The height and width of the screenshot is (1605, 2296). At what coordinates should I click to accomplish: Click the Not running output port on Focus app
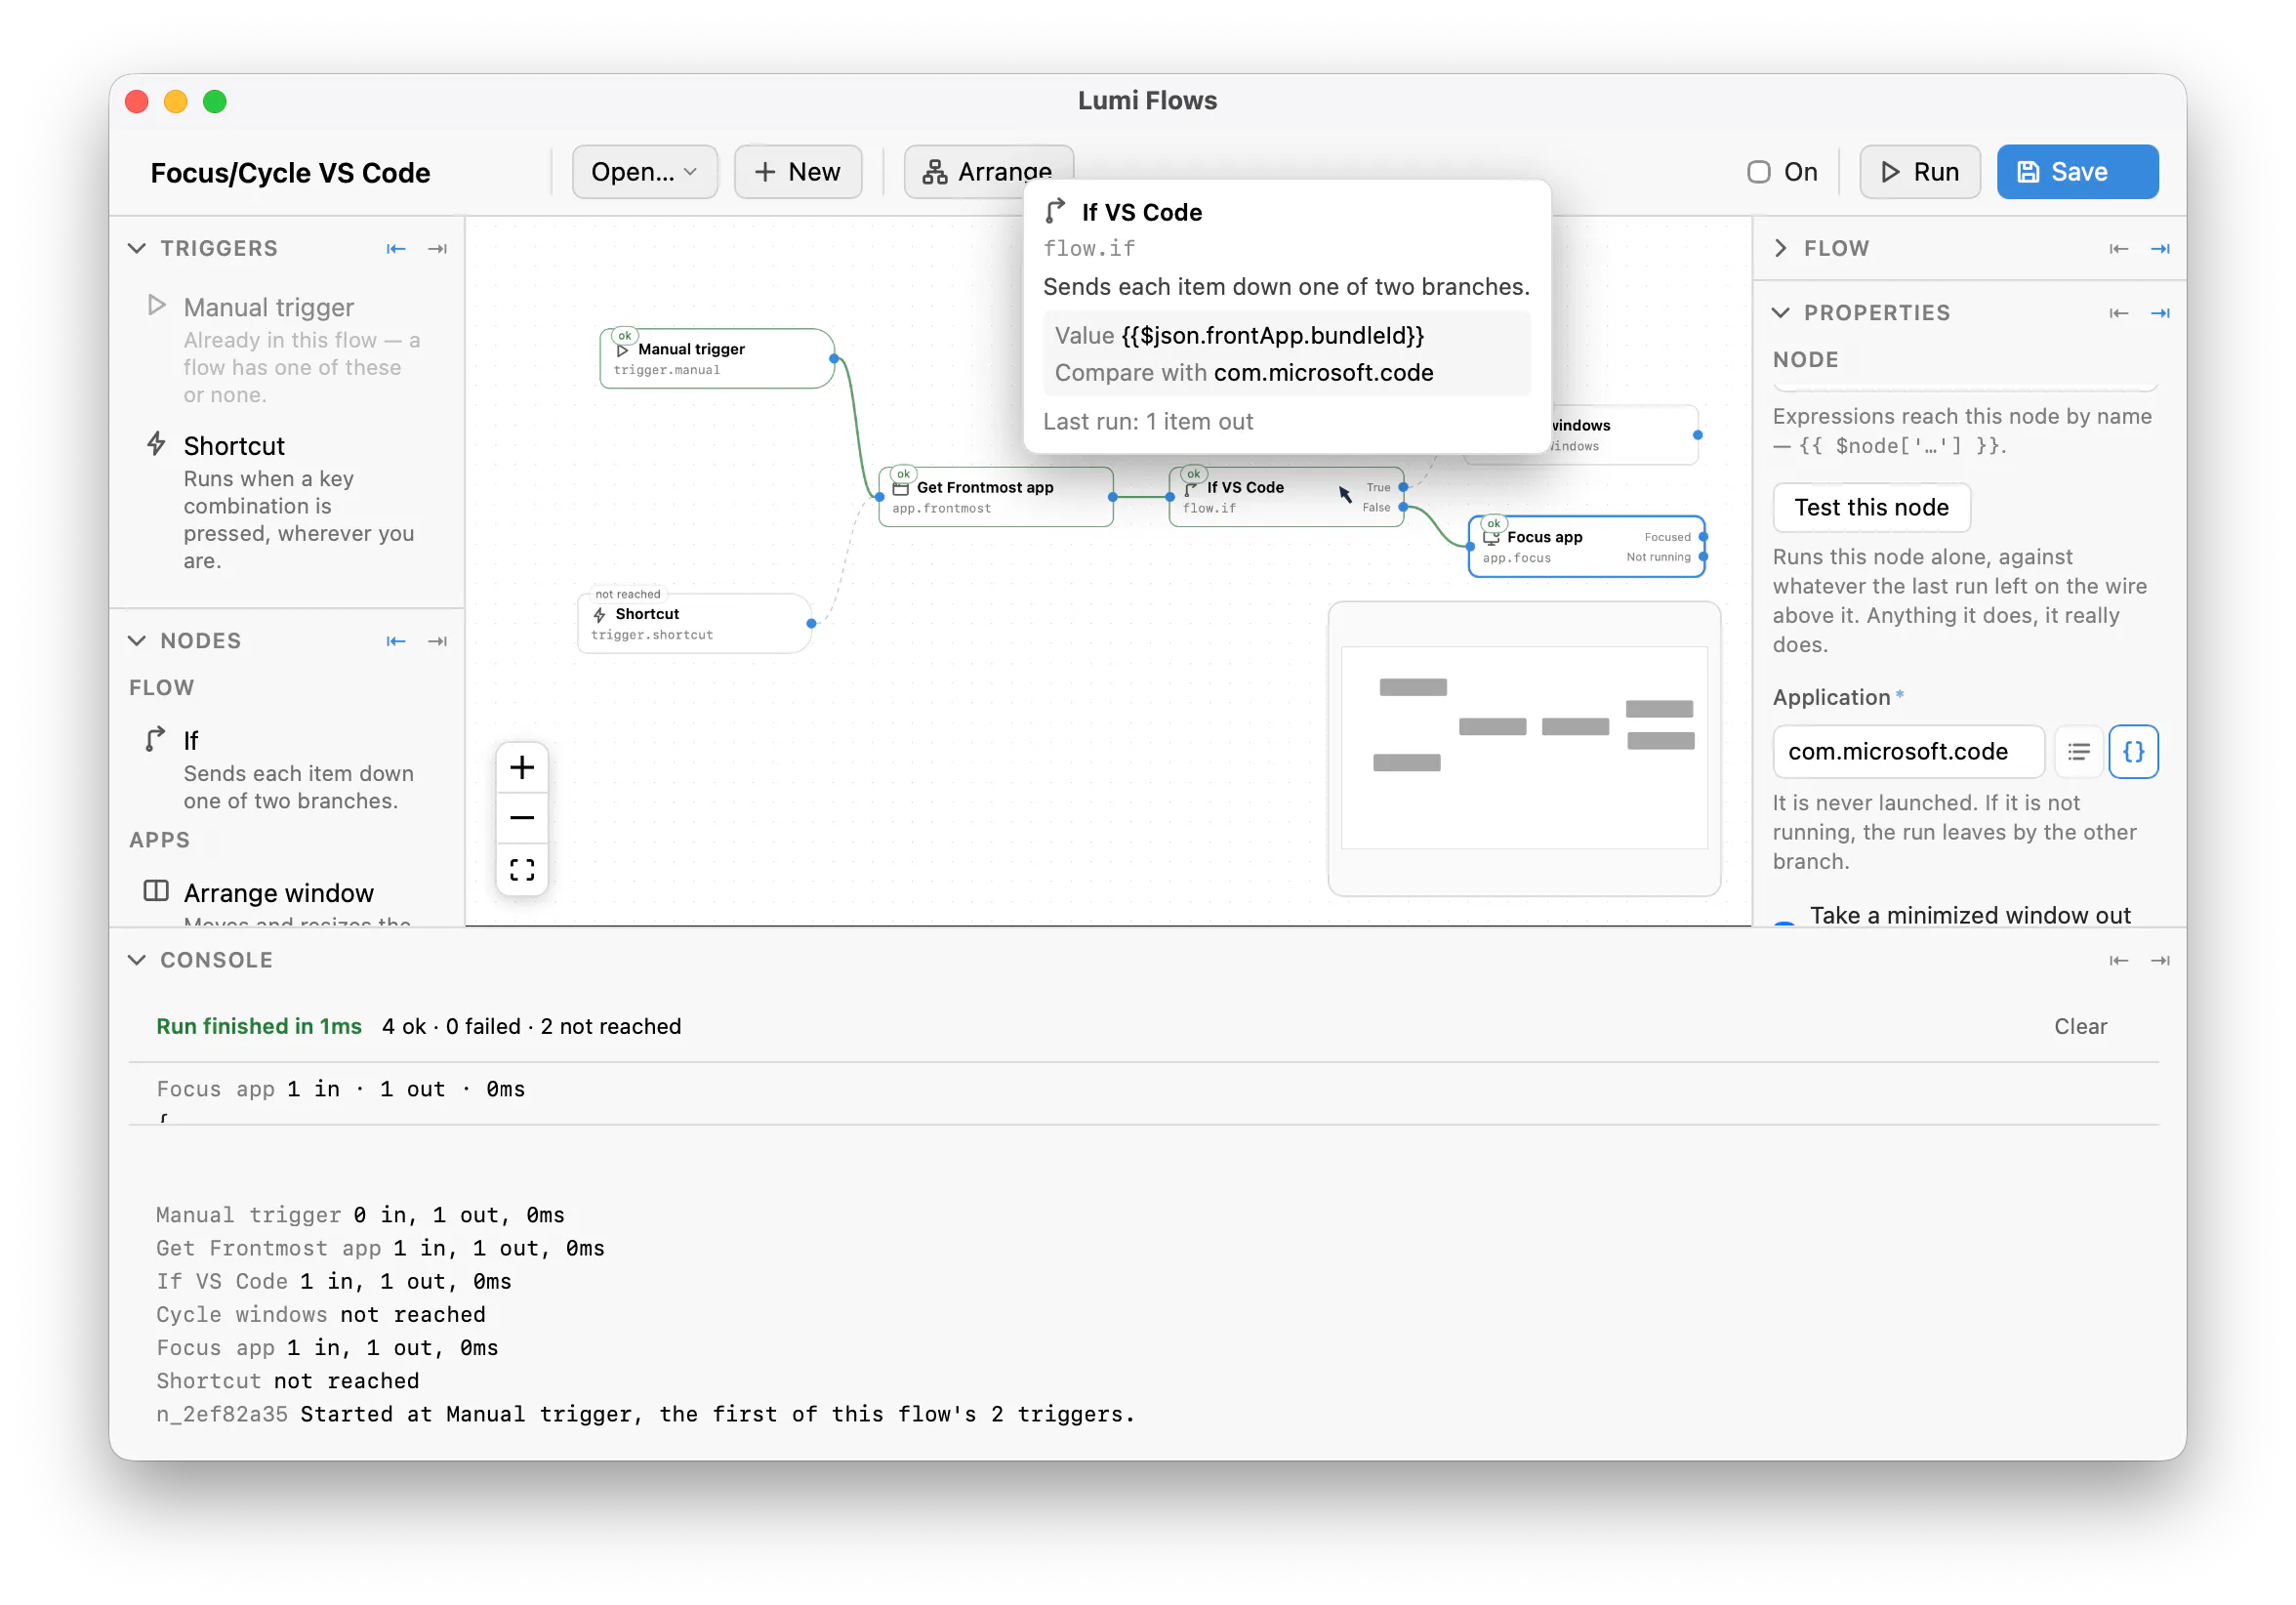tap(1703, 557)
